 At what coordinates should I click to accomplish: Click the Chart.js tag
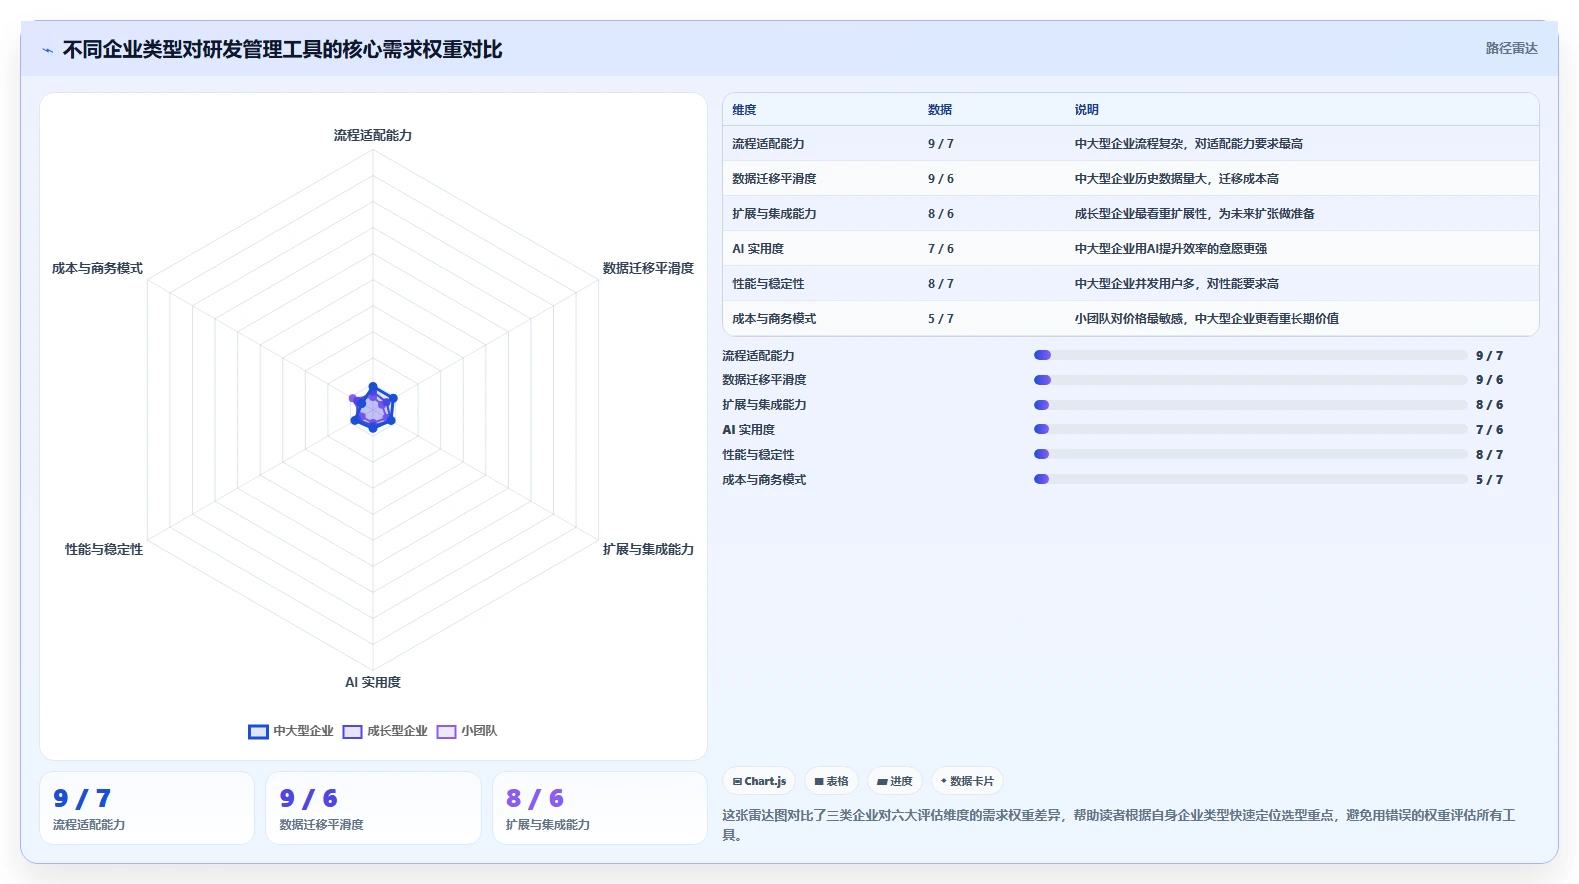pos(759,781)
